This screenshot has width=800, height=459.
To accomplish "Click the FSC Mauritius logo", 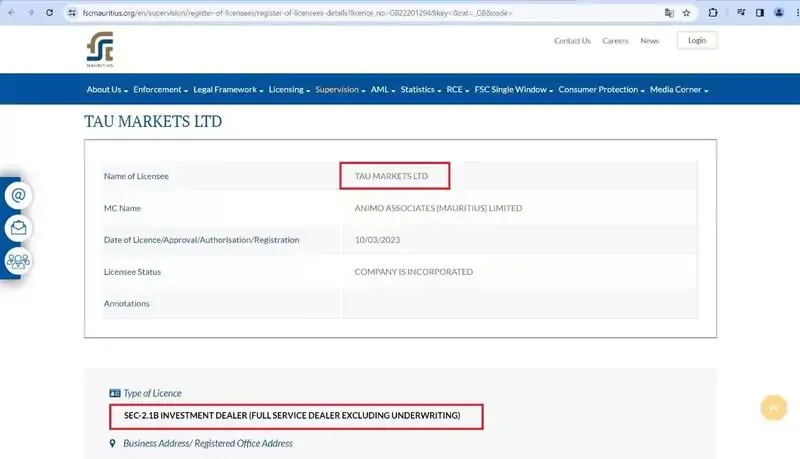I will (x=100, y=49).
